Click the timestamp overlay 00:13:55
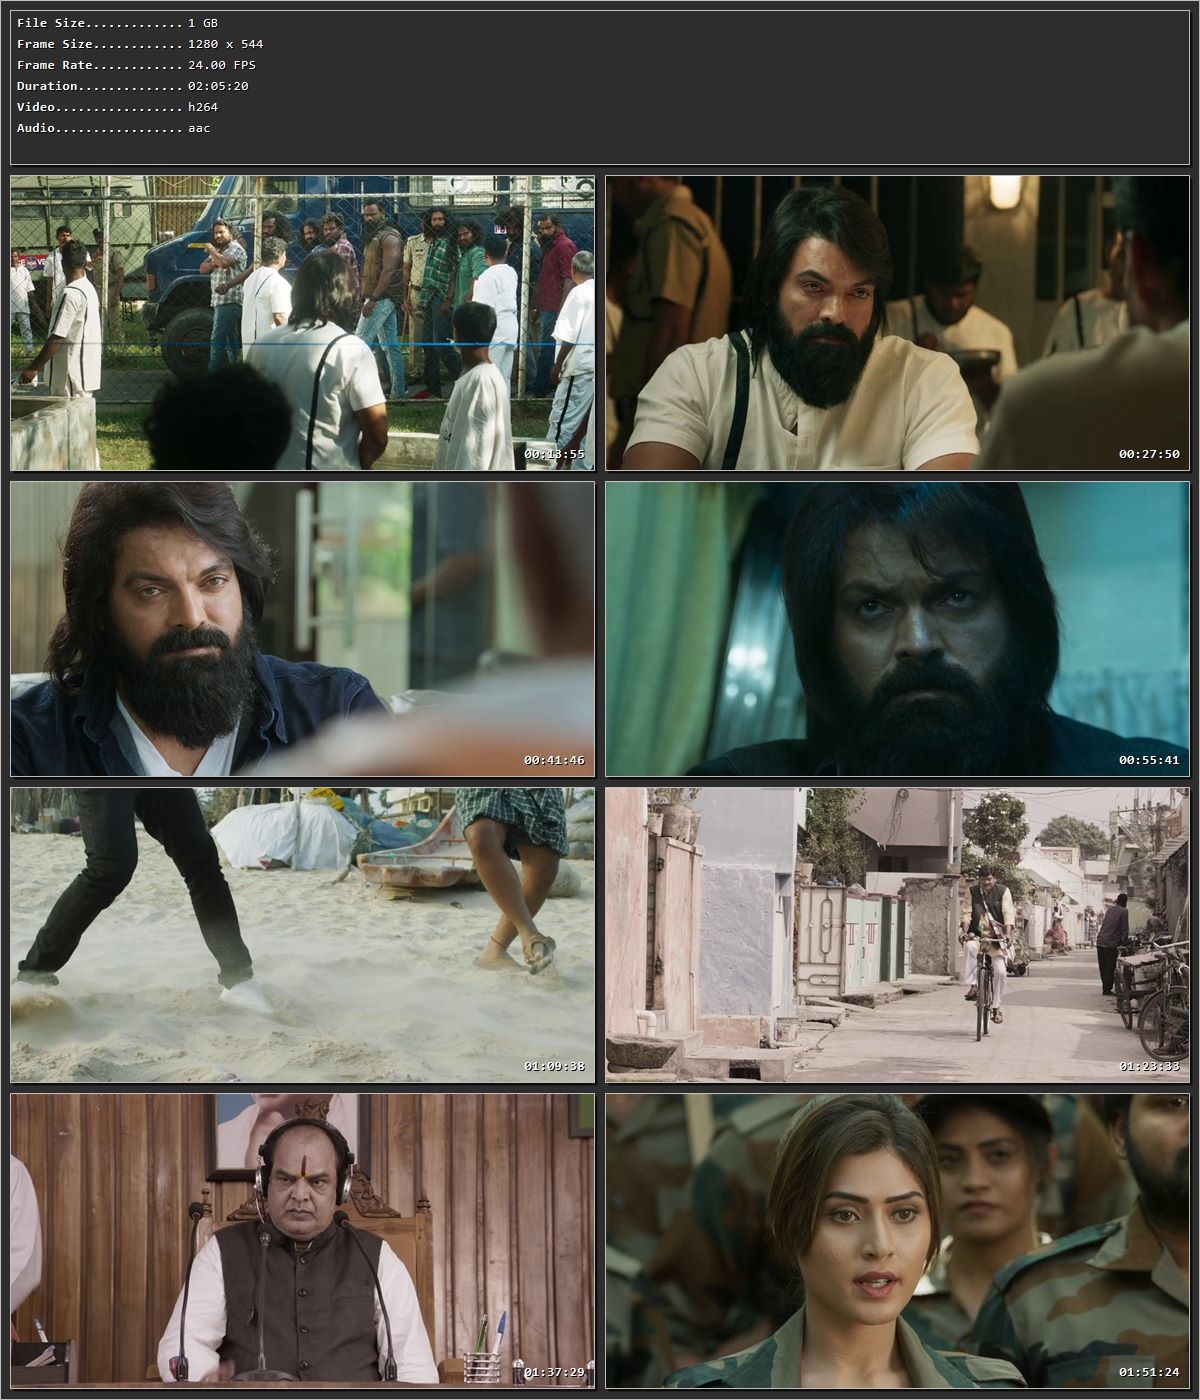1200x1400 pixels. [x=554, y=453]
